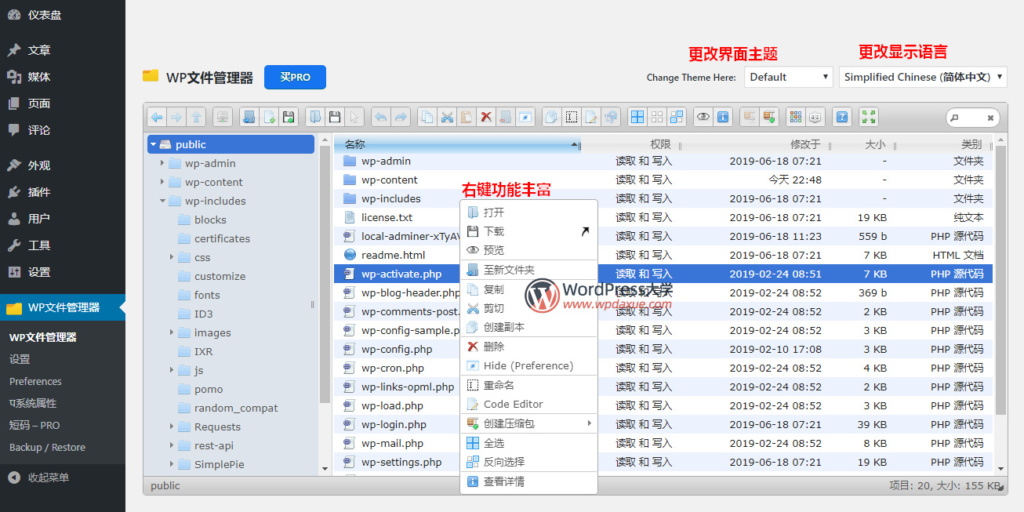Sort files by the 名称 column header
The height and width of the screenshot is (512, 1024).
(x=456, y=144)
